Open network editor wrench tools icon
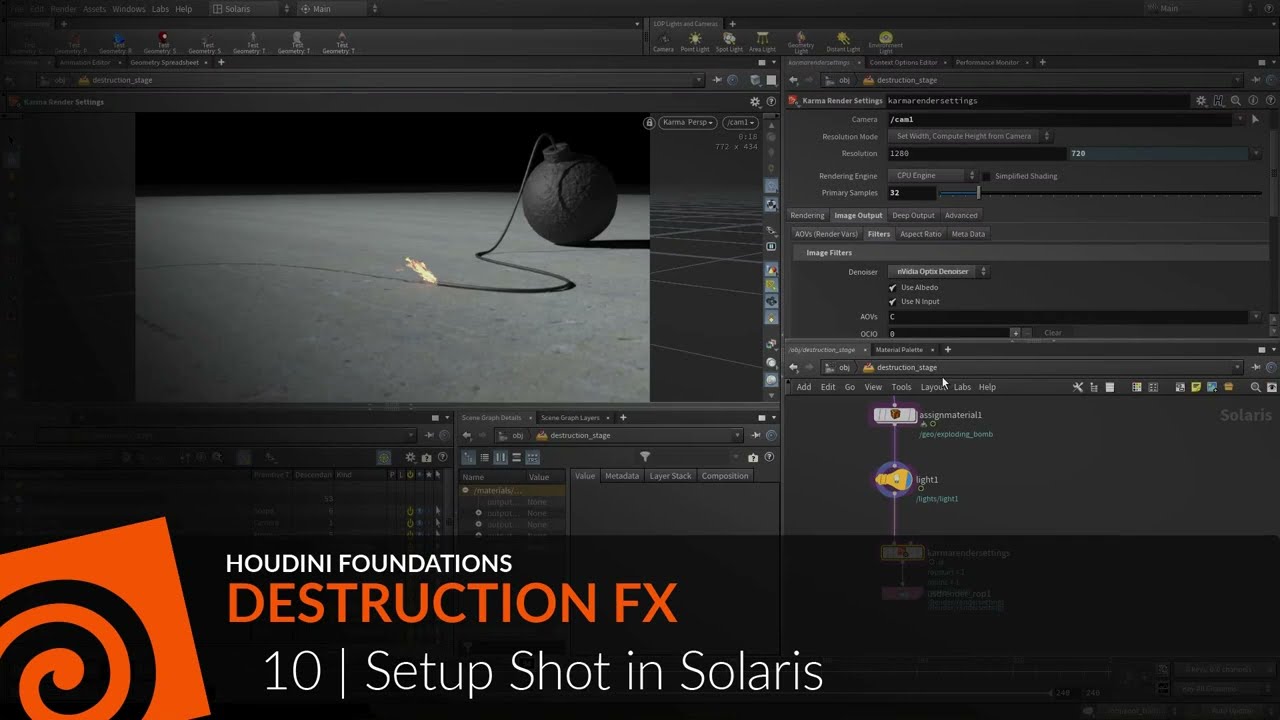The height and width of the screenshot is (720, 1280). click(1078, 387)
